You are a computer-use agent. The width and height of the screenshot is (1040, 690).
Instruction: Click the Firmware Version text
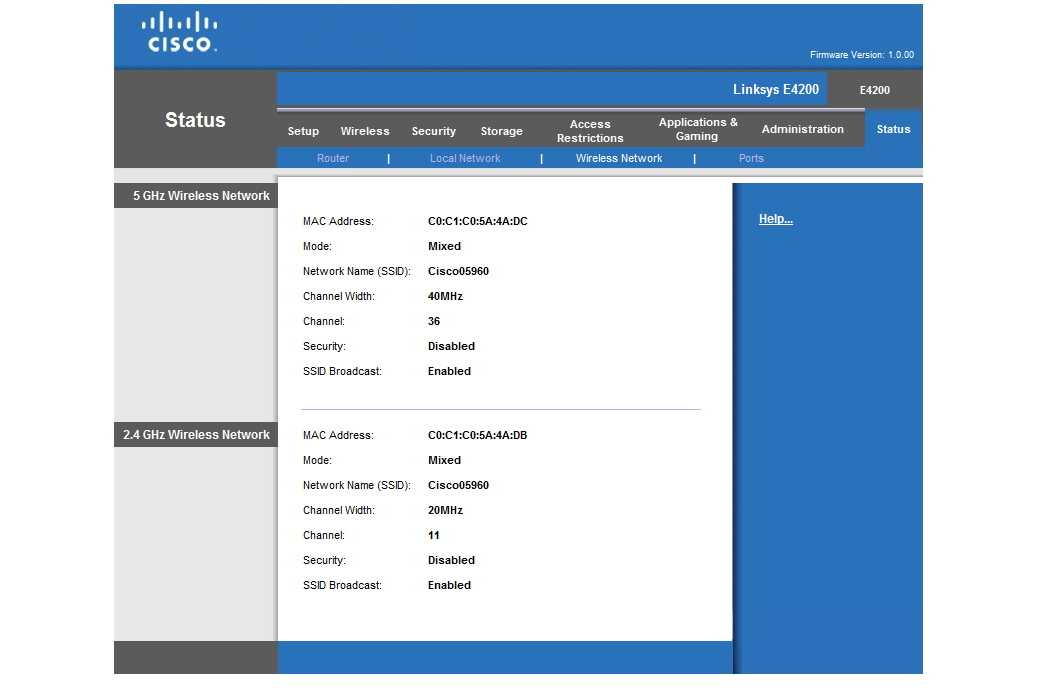pyautogui.click(x=861, y=55)
